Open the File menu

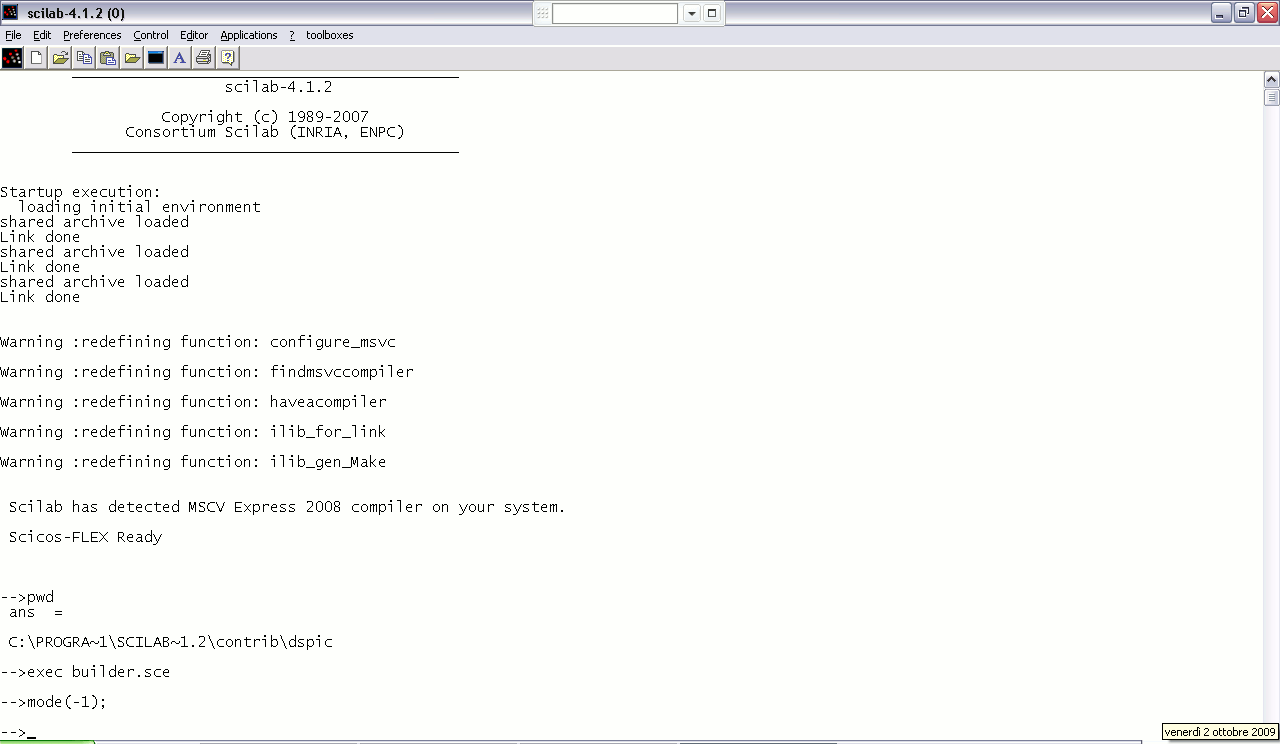tap(13, 35)
